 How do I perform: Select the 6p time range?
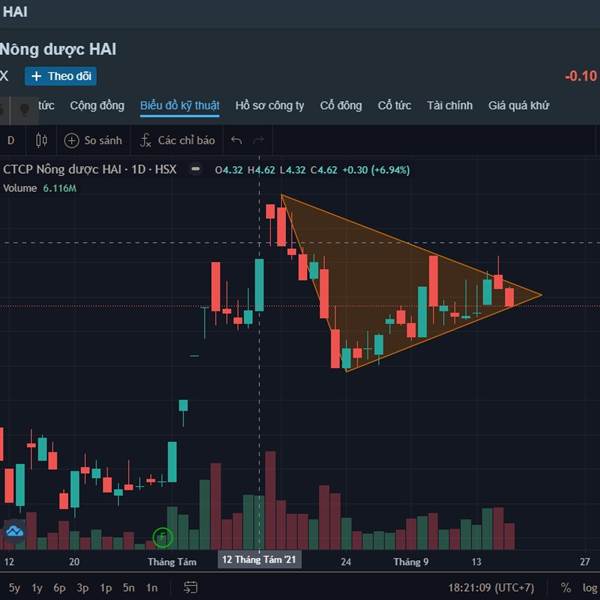59,588
